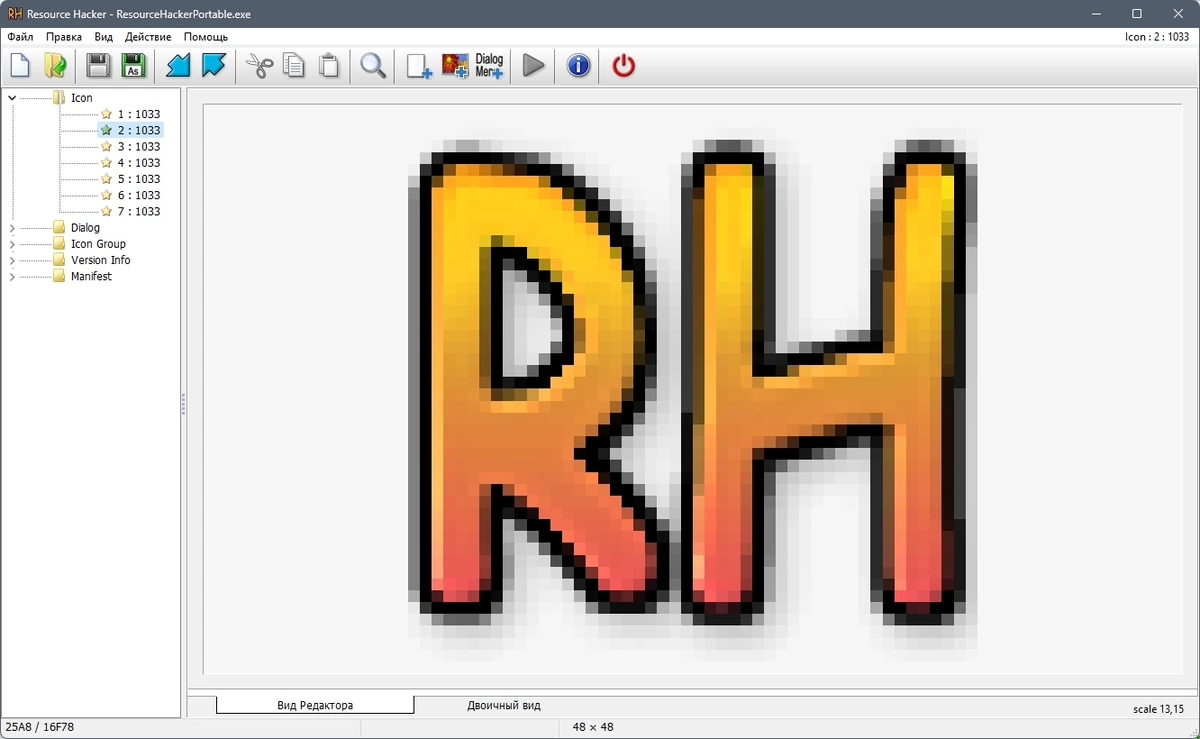
Task: Open the Правка menu
Action: (64, 37)
